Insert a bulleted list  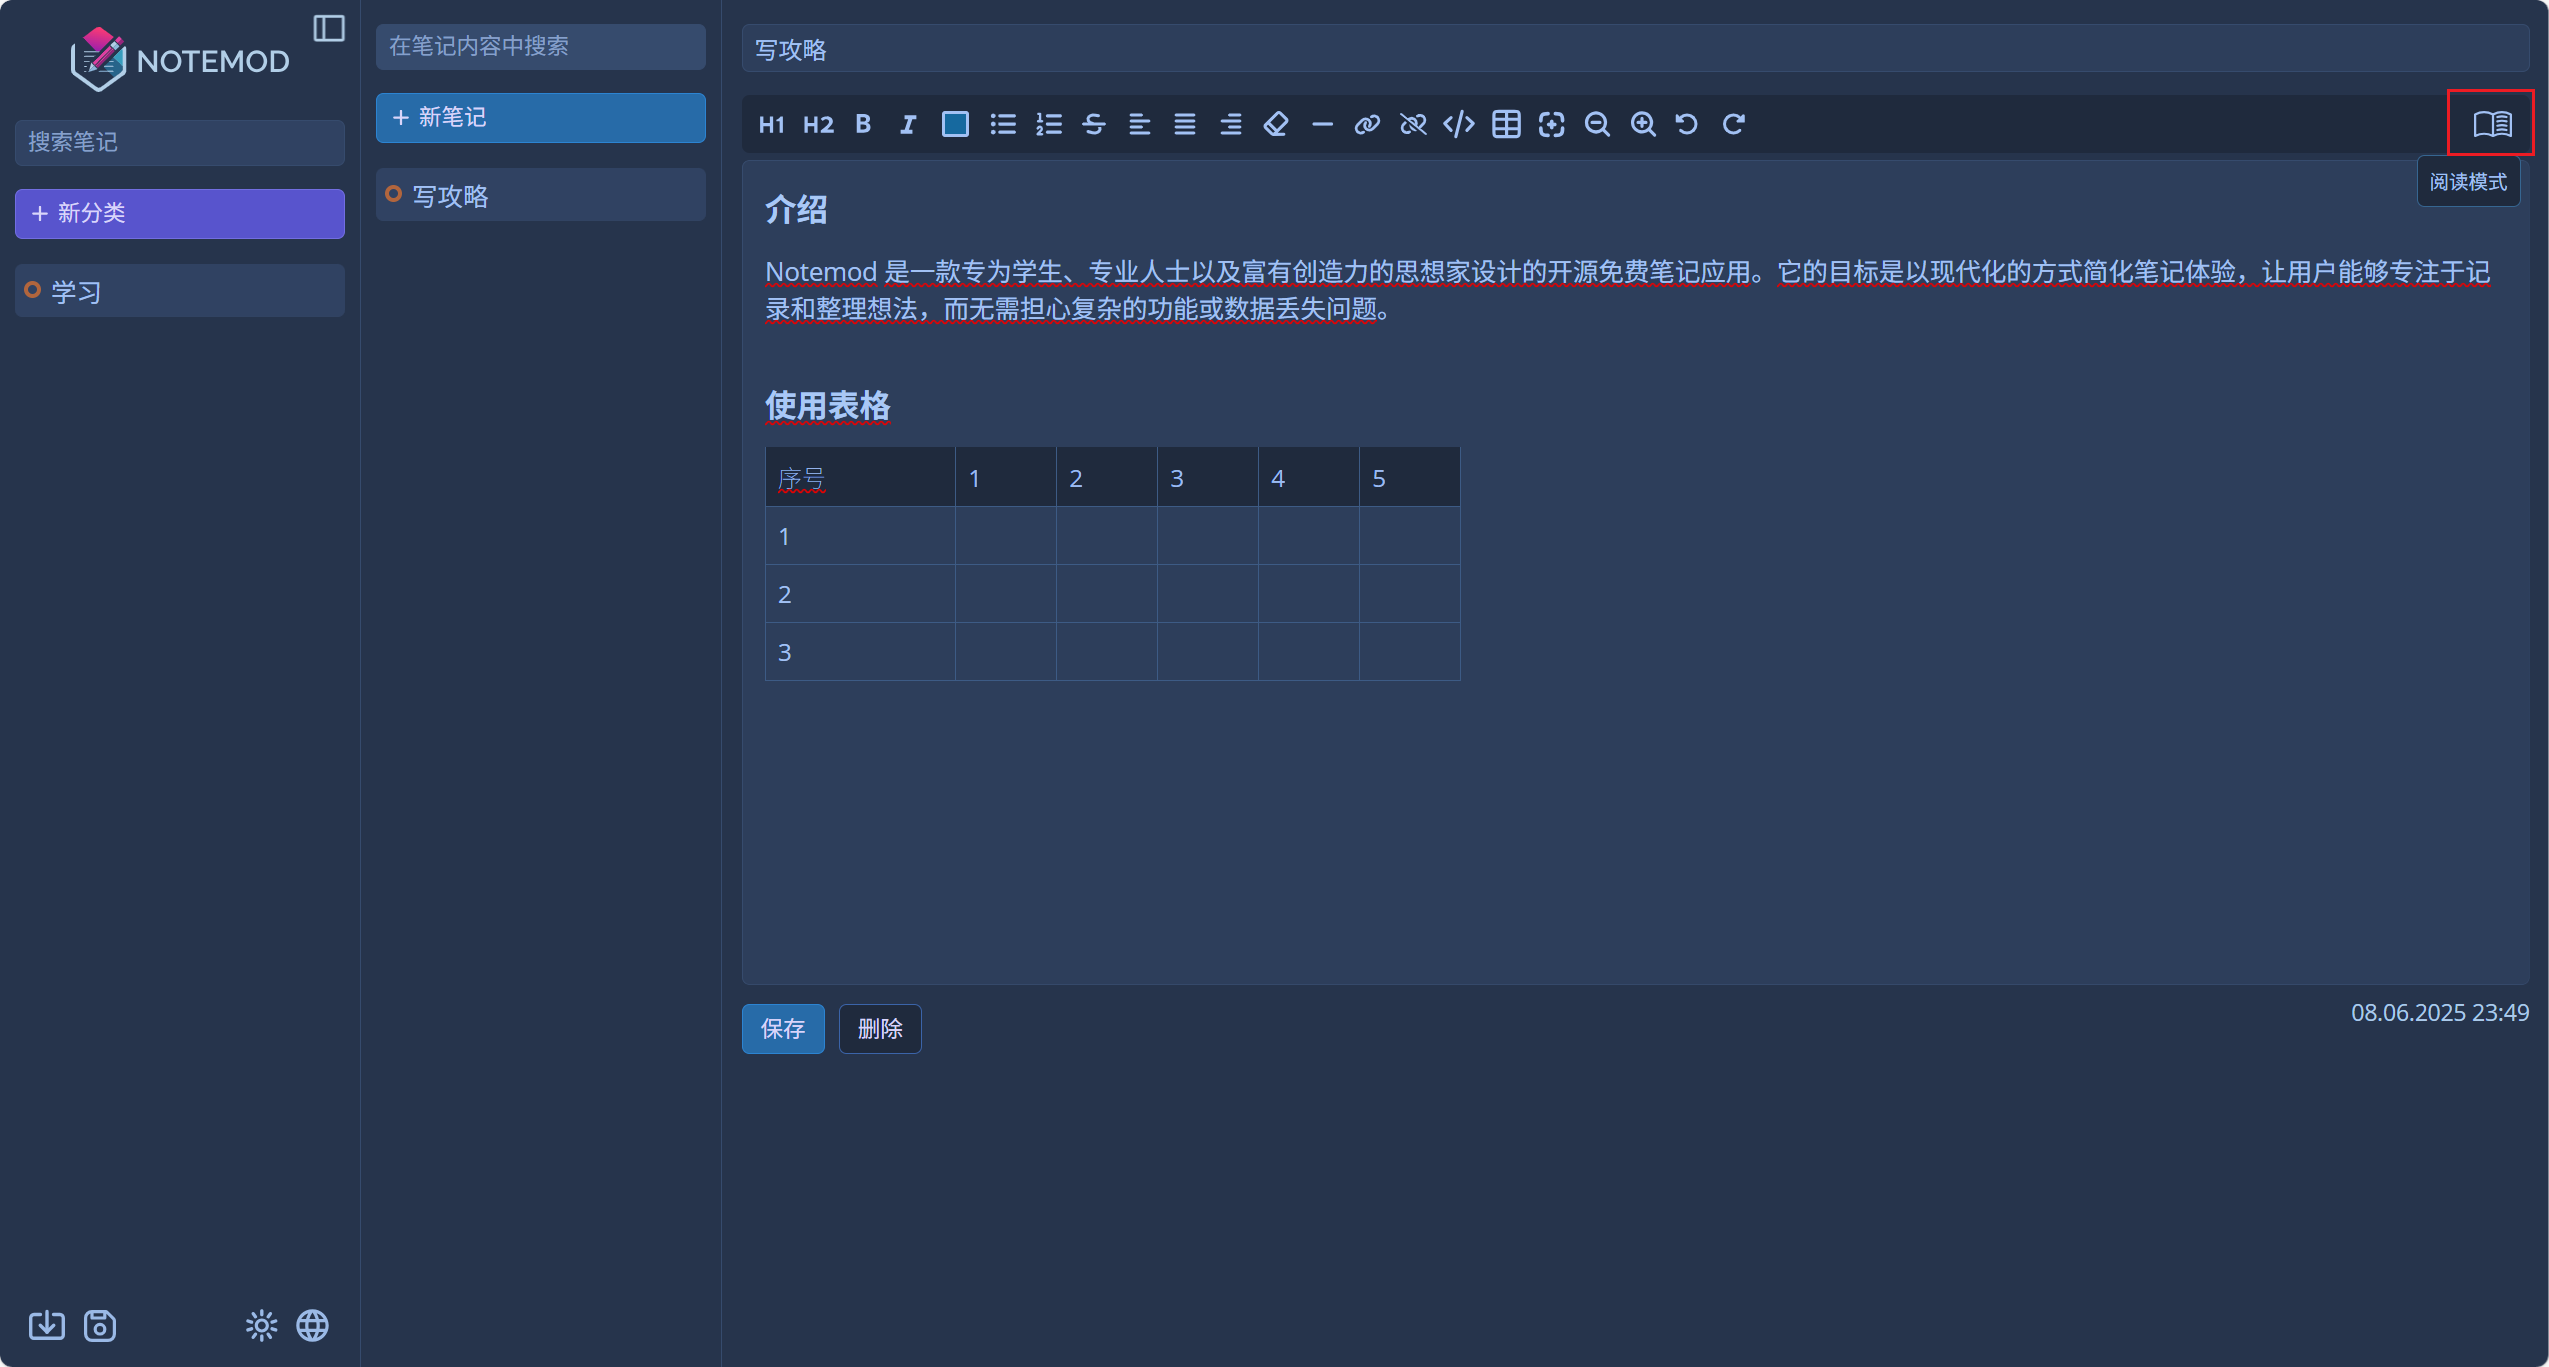coord(1003,124)
